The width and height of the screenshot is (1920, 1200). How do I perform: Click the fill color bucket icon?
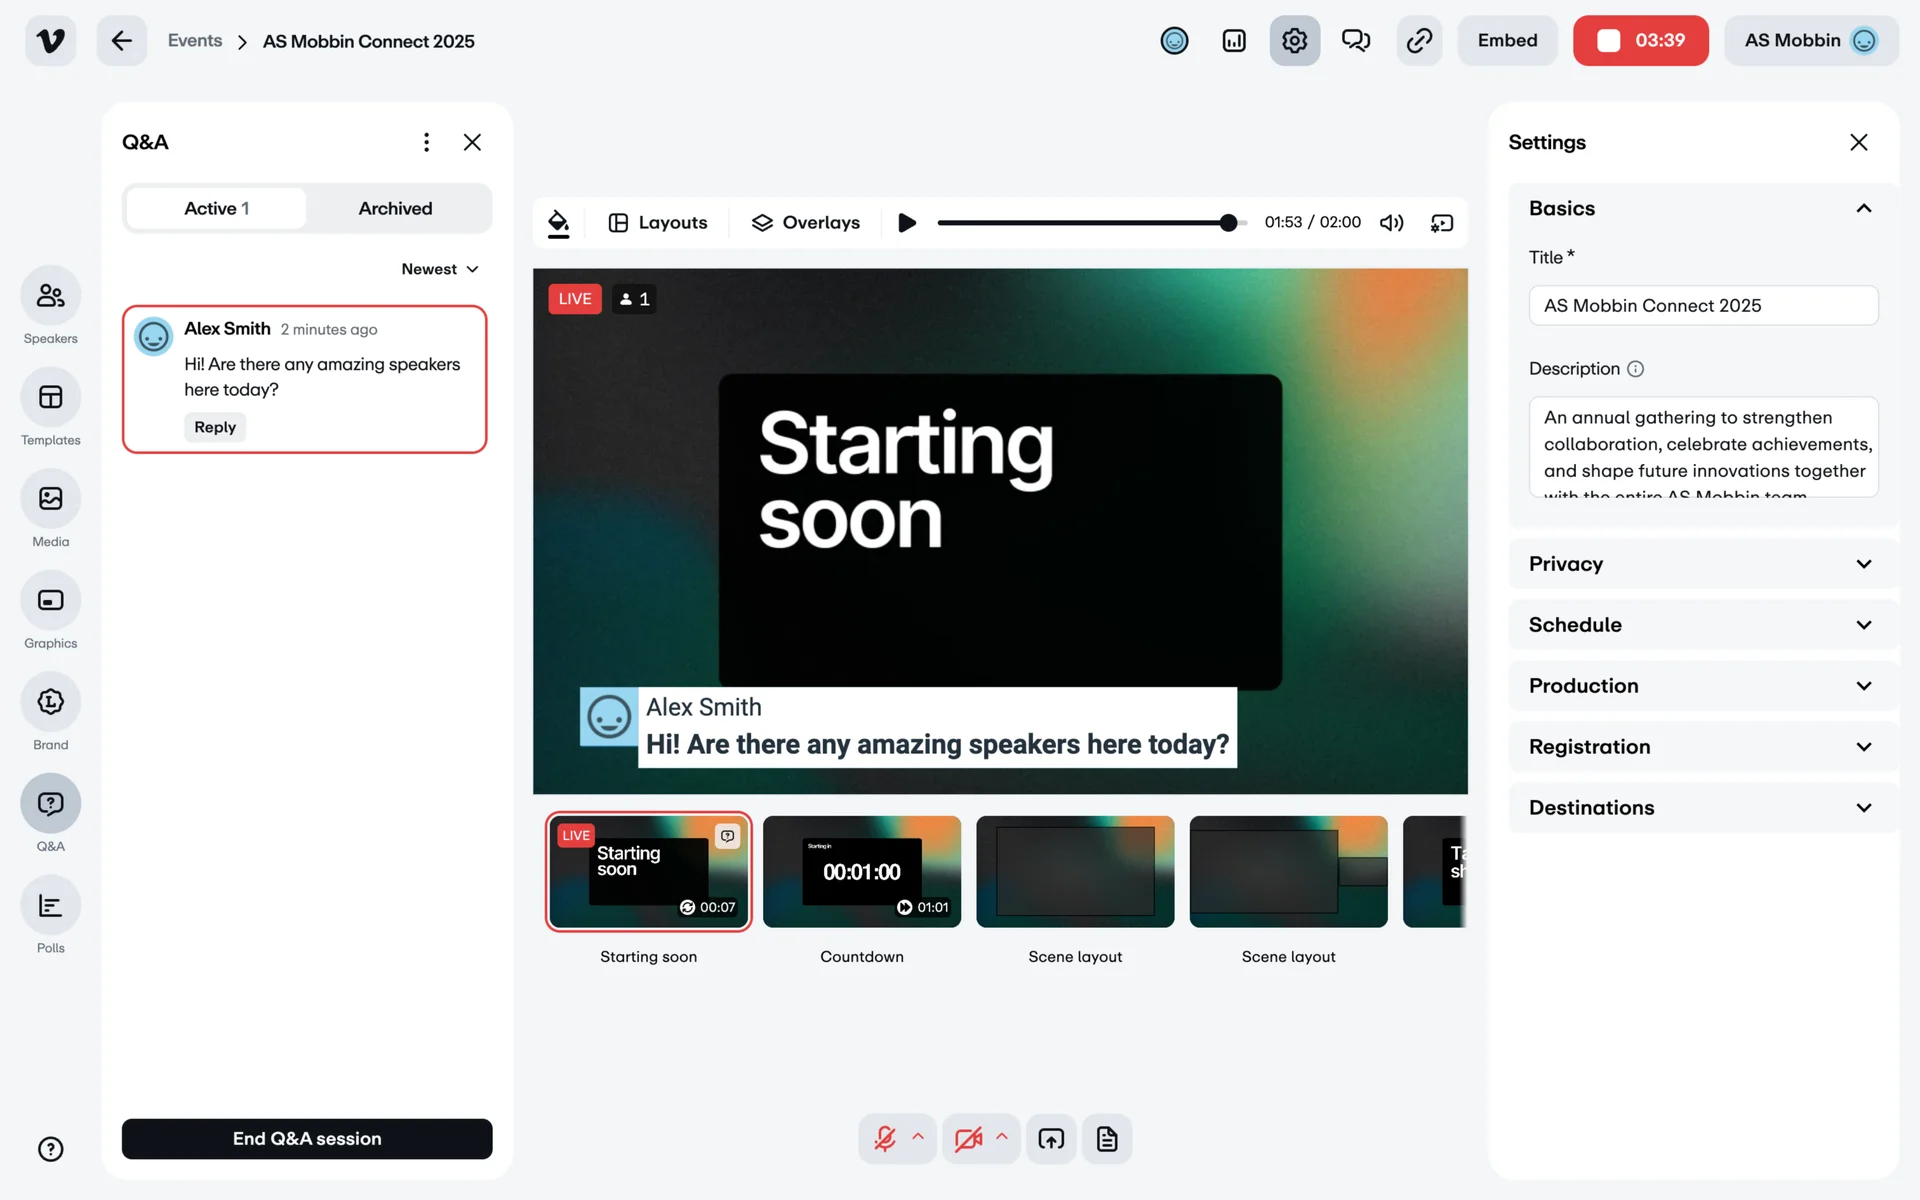tap(559, 223)
